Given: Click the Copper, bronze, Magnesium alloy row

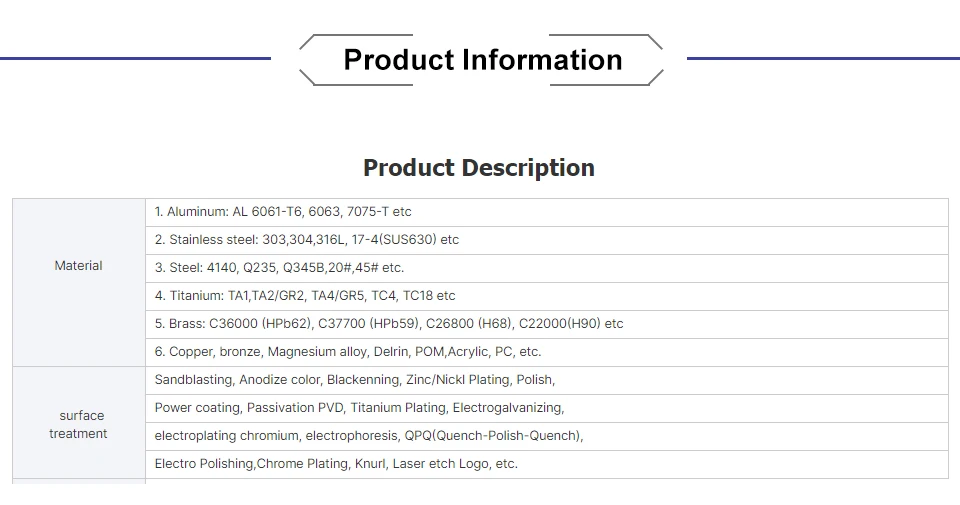Looking at the screenshot, I should tap(347, 352).
